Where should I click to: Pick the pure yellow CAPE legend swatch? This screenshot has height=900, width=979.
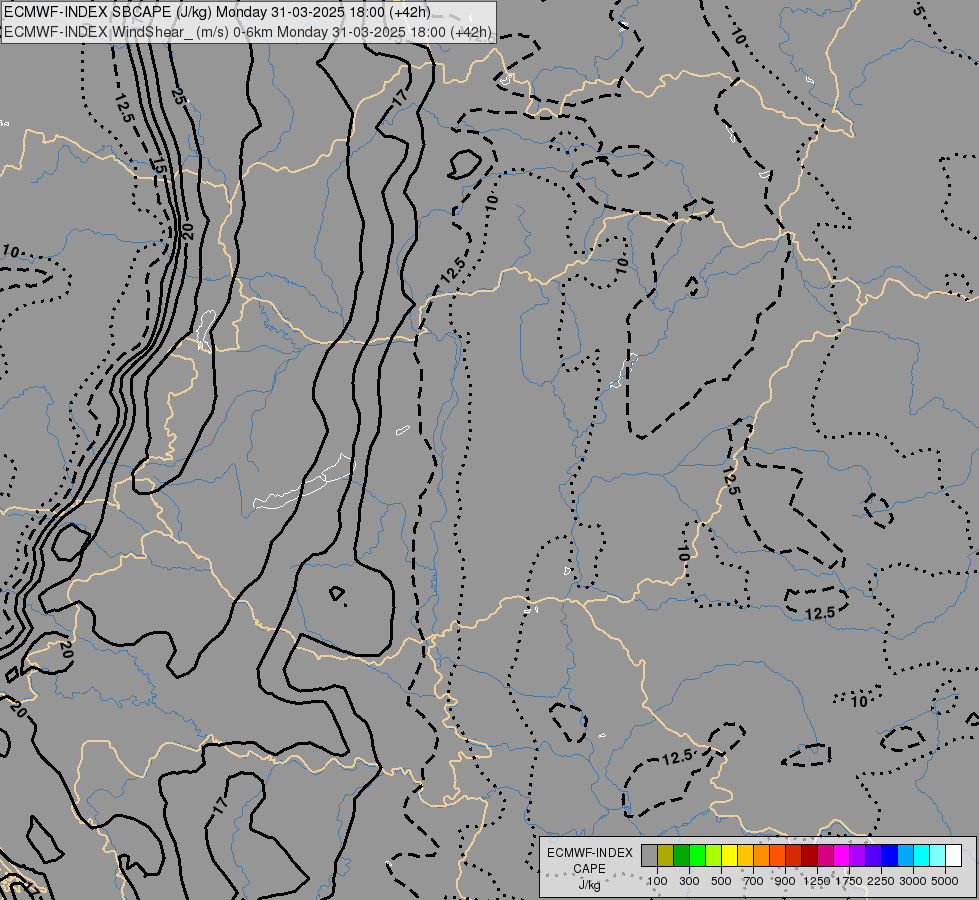(x=729, y=855)
